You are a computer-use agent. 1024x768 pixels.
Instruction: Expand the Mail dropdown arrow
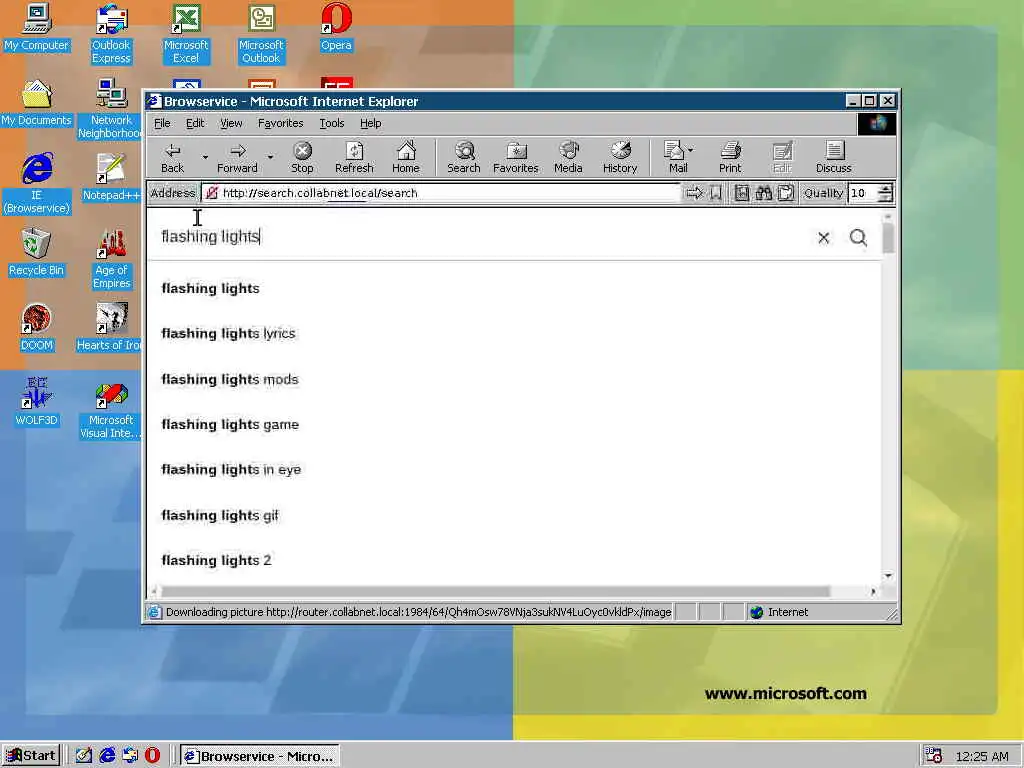[691, 150]
